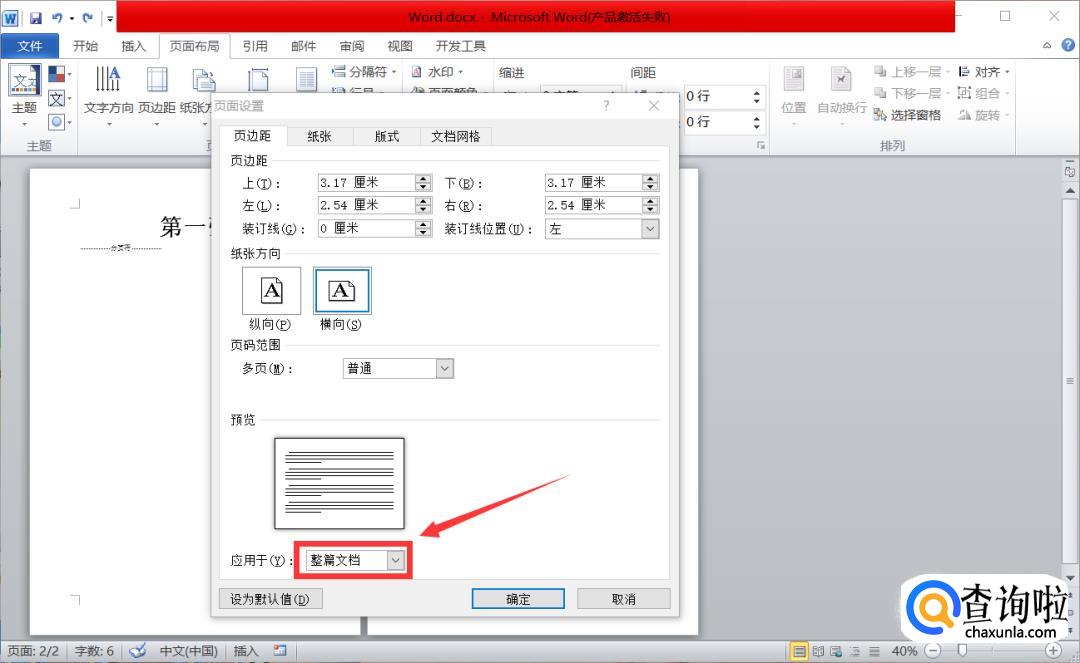Switch to the Paper (纸张) tab
This screenshot has width=1080, height=663.
coord(320,136)
